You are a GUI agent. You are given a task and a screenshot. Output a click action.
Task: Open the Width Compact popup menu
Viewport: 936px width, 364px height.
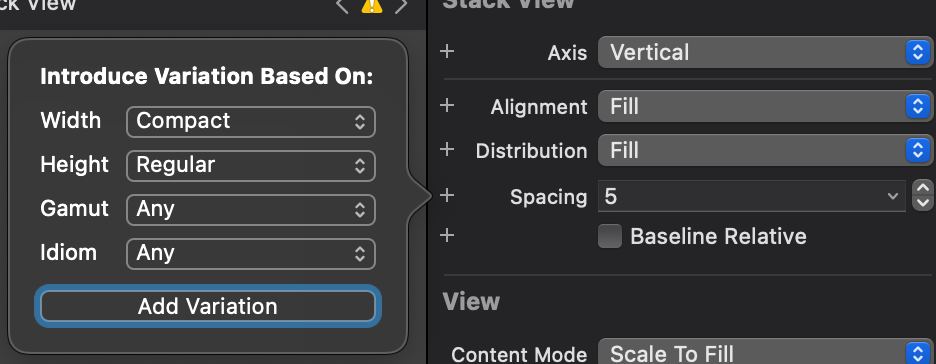coord(251,122)
